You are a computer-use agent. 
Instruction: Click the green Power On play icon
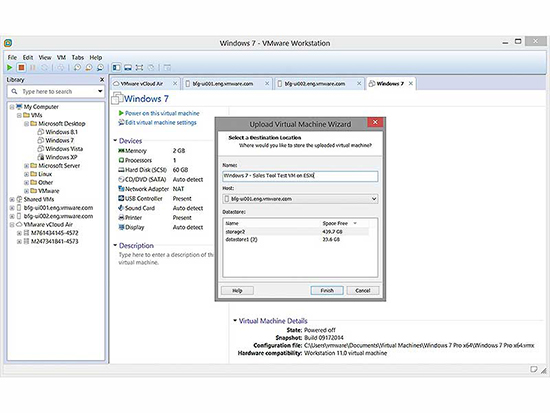pos(10,67)
